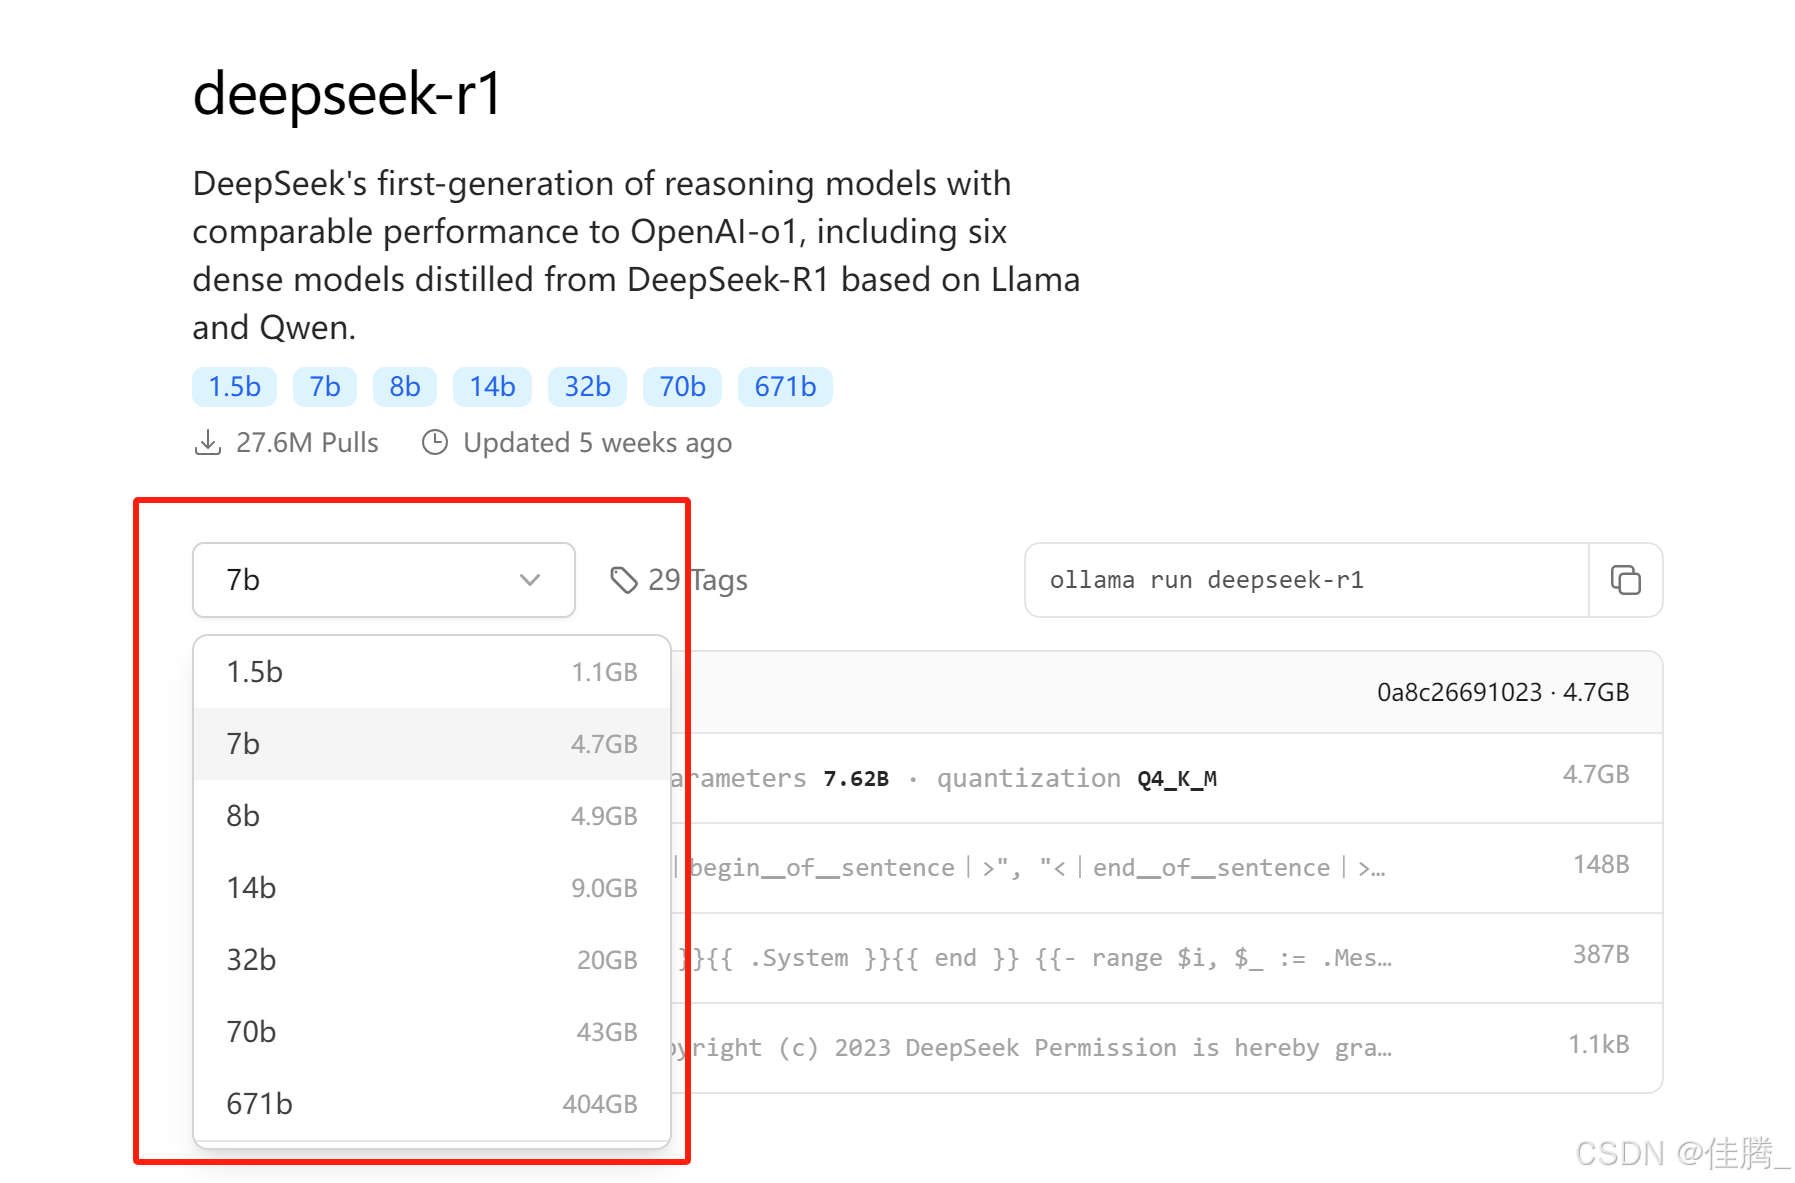The image size is (1795, 1183).
Task: Click the 7b blue tag pill
Action: point(325,387)
